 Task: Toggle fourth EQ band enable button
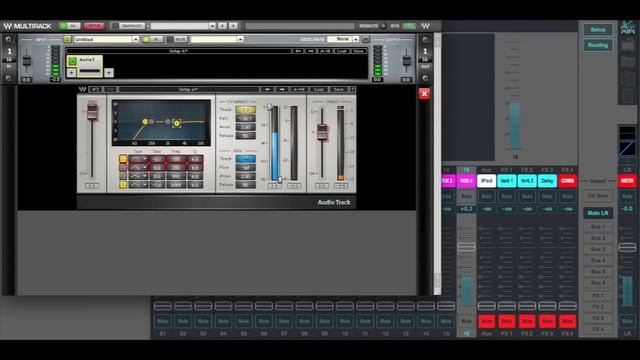(x=123, y=184)
